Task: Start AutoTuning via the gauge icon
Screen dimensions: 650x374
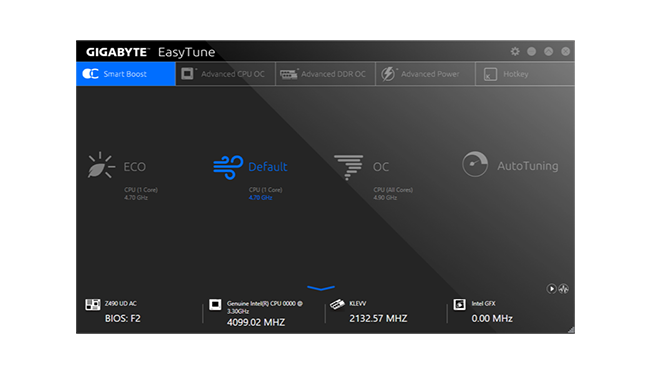Action: 475,164
